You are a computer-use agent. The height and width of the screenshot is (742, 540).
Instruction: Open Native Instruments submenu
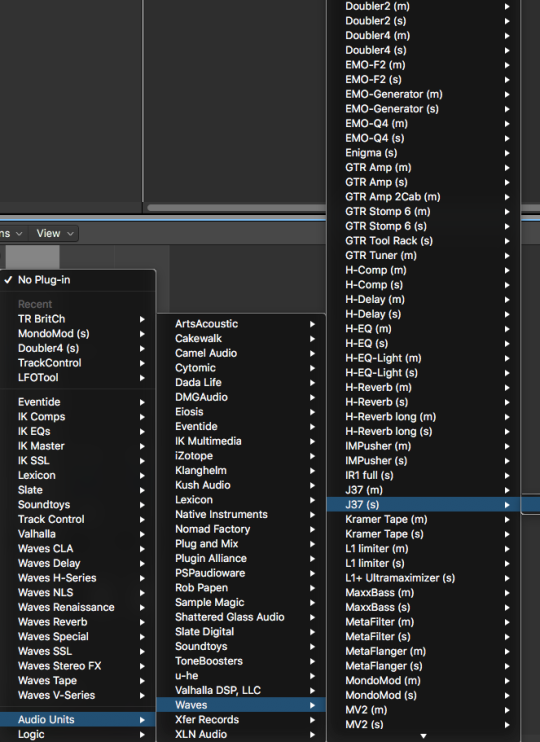pos(241,514)
